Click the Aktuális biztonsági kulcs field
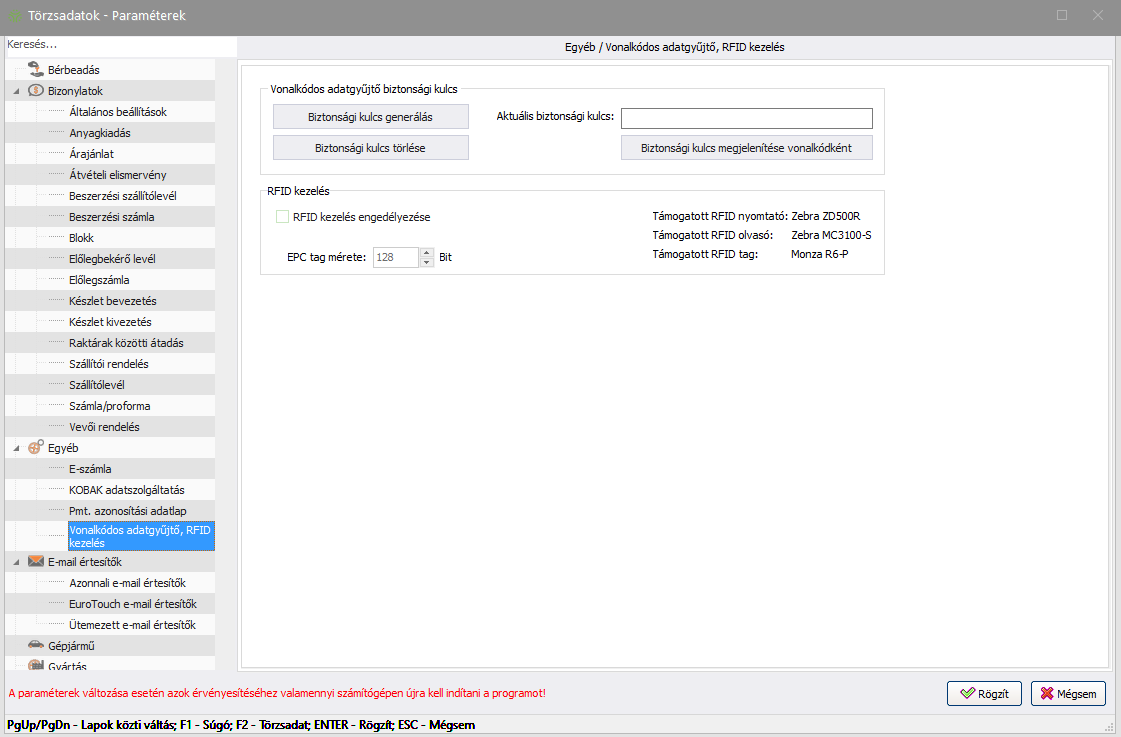 coord(746,119)
